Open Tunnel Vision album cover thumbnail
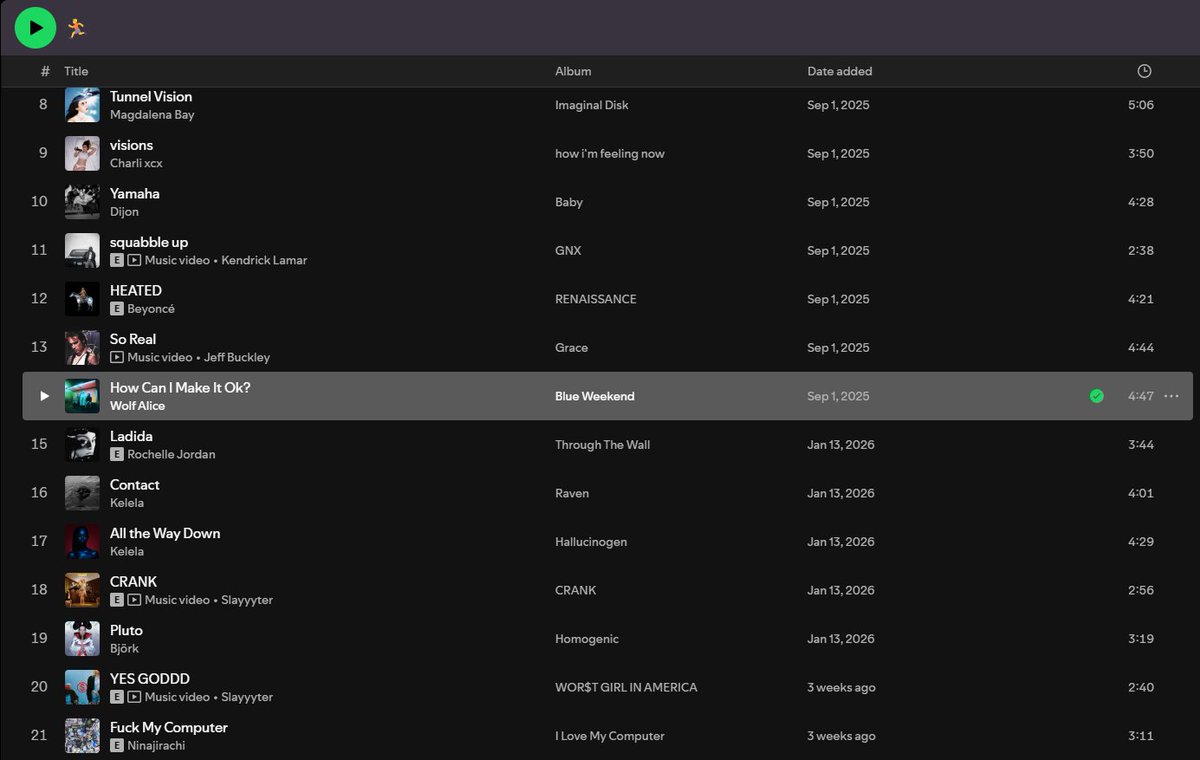 click(82, 105)
